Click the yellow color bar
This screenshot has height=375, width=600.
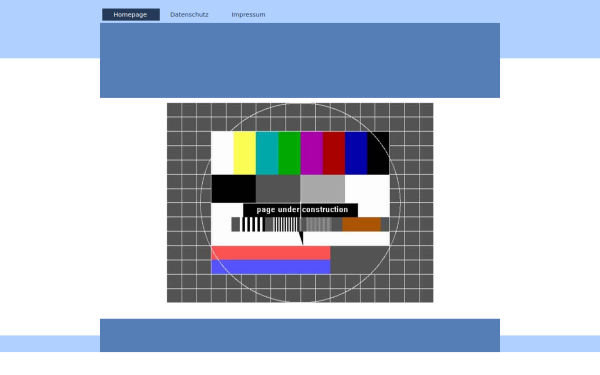(245, 153)
